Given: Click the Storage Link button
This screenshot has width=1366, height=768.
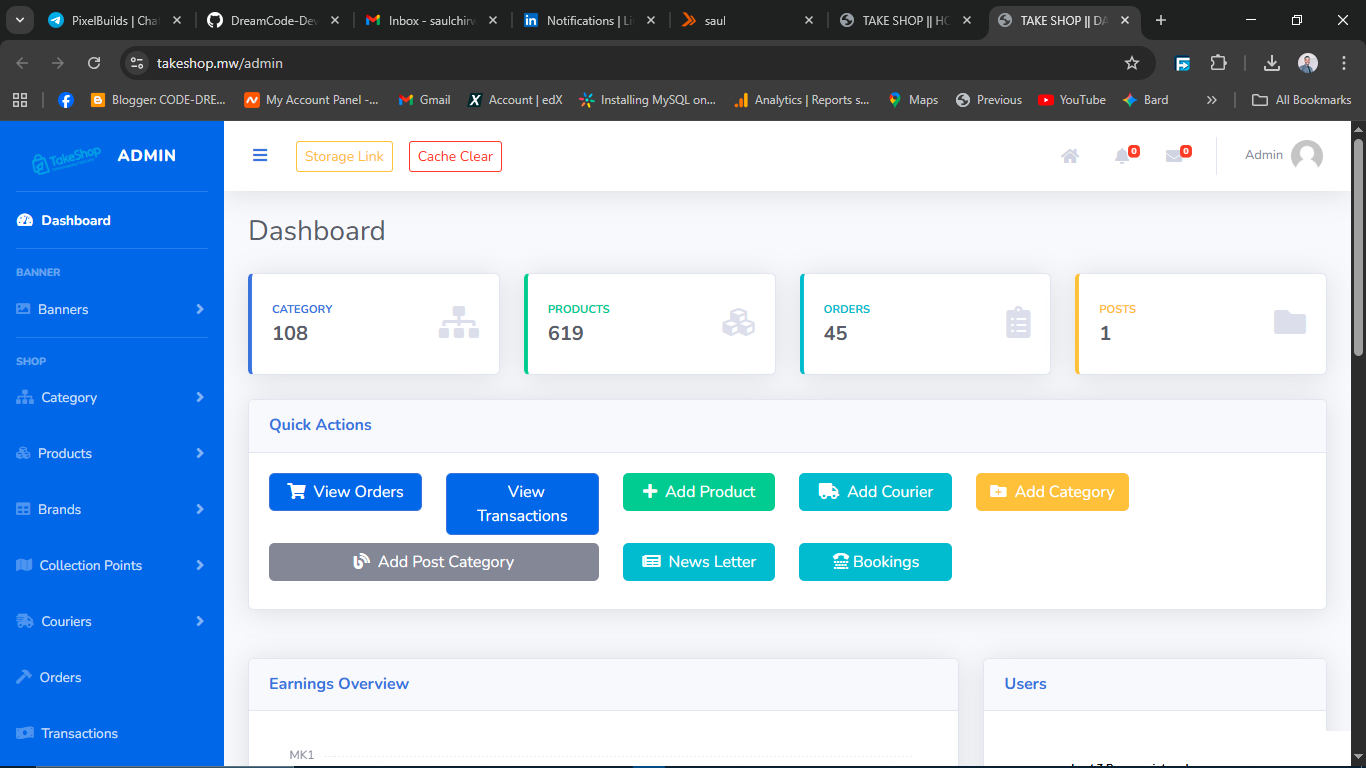Looking at the screenshot, I should [x=344, y=157].
